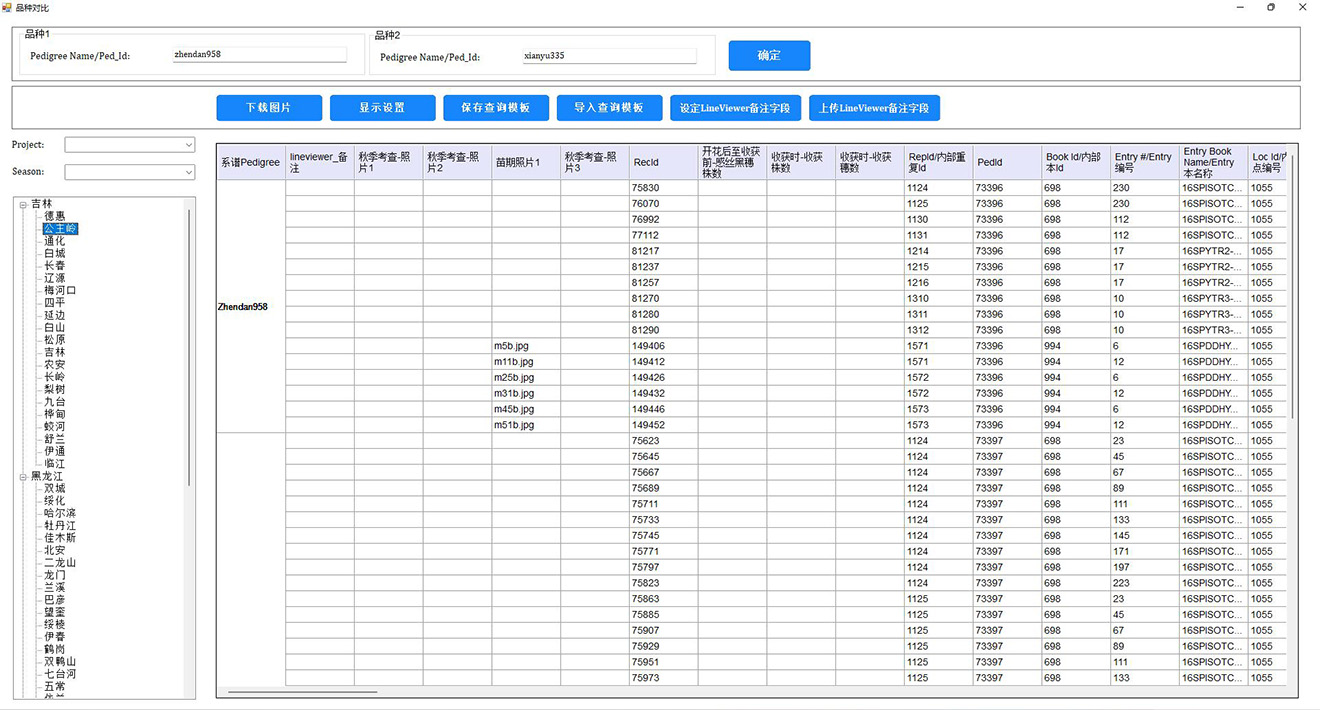Select 双鸭山 in the location tree
This screenshot has height=710, width=1320.
(x=60, y=662)
